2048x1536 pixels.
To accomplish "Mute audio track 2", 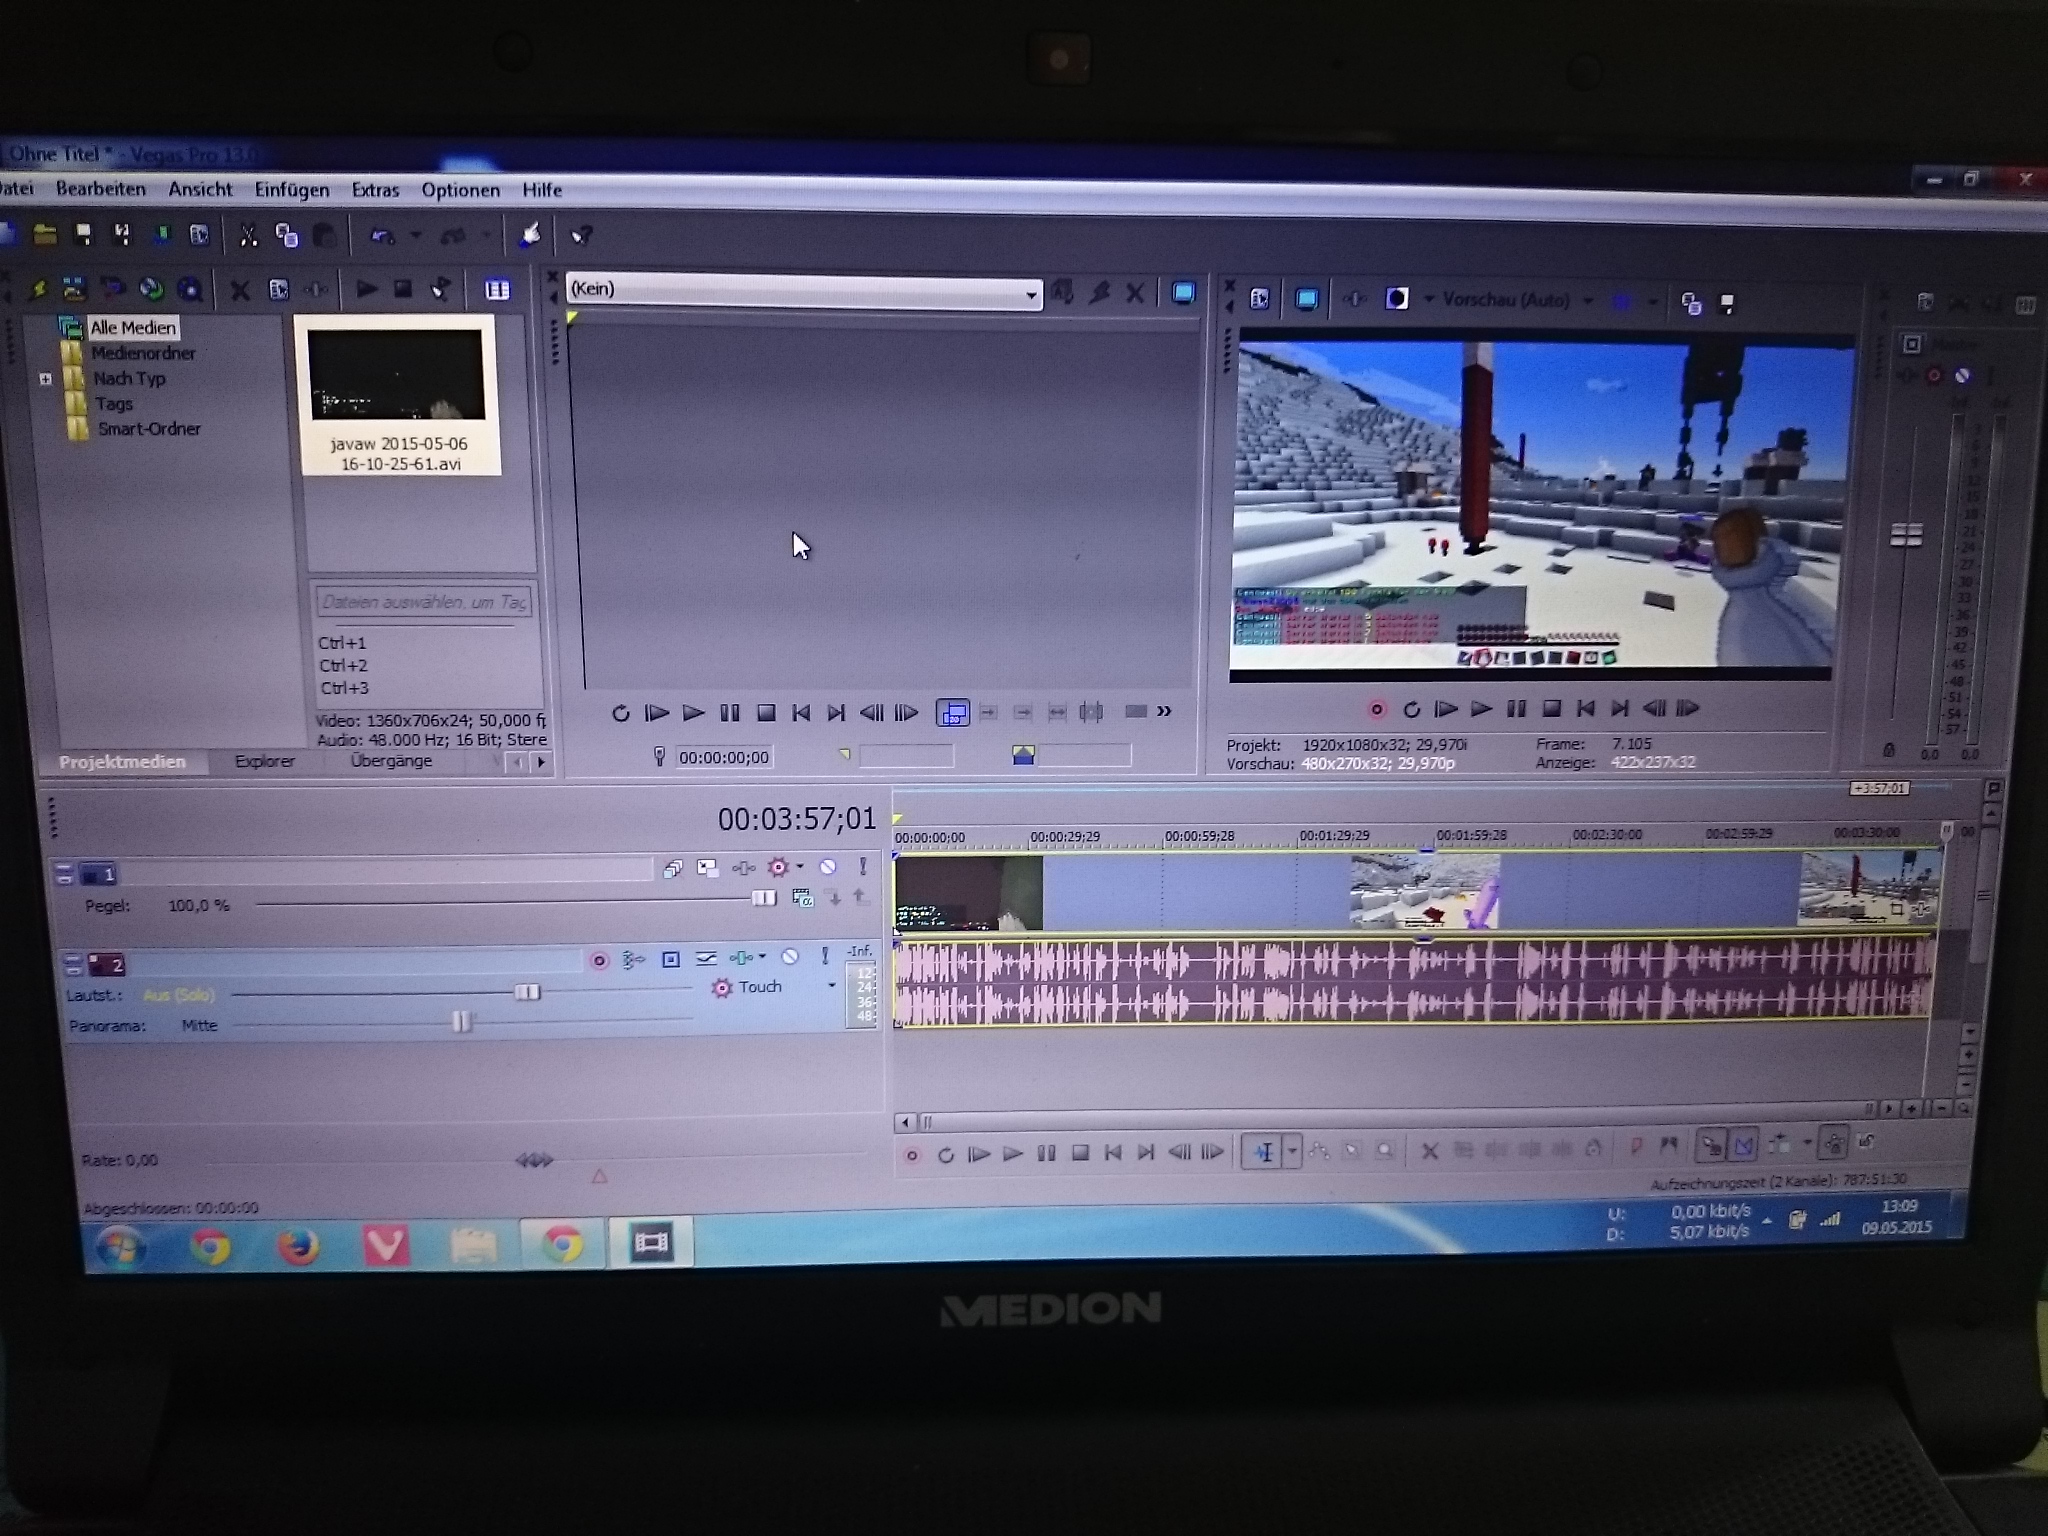I will (x=790, y=957).
